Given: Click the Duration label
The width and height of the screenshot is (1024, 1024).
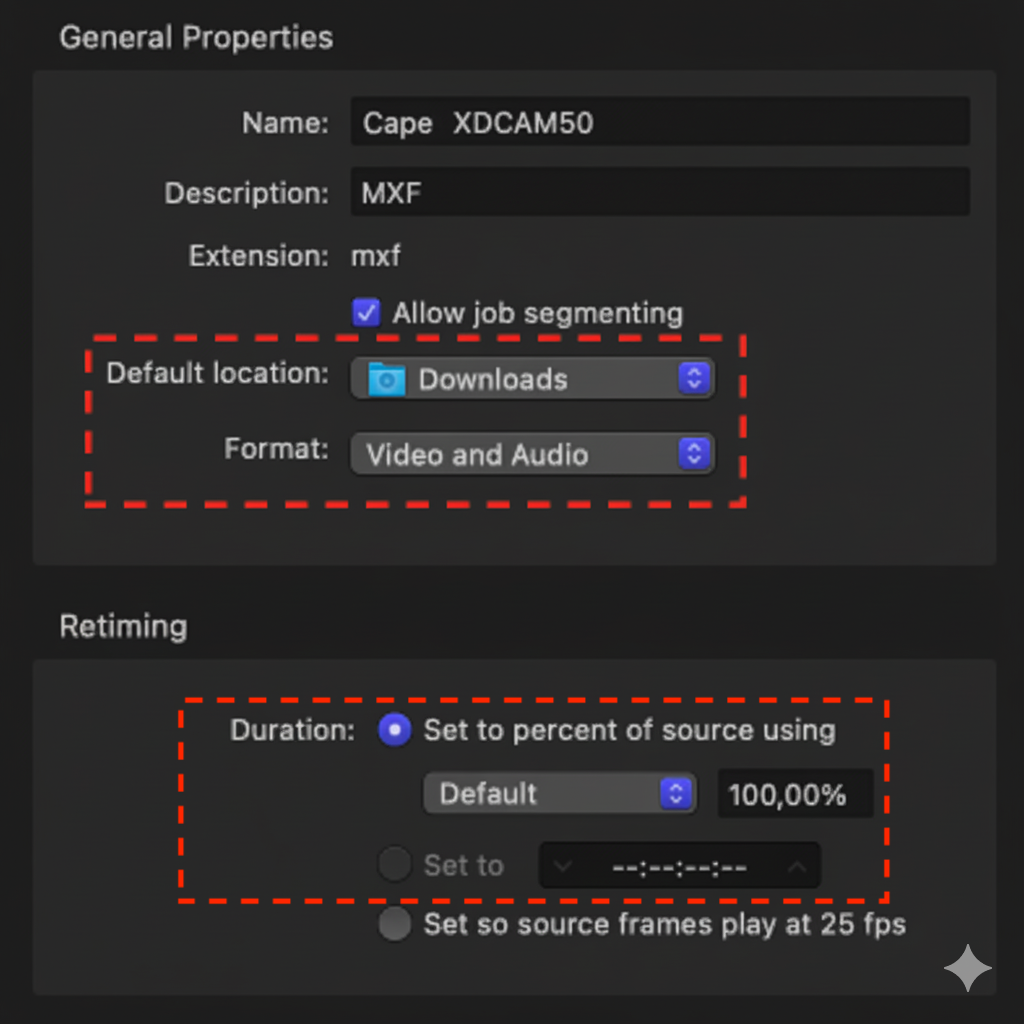Looking at the screenshot, I should [290, 730].
